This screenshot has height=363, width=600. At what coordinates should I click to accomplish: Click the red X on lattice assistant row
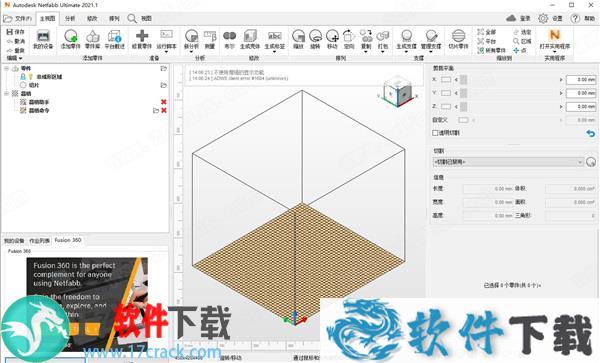(164, 102)
